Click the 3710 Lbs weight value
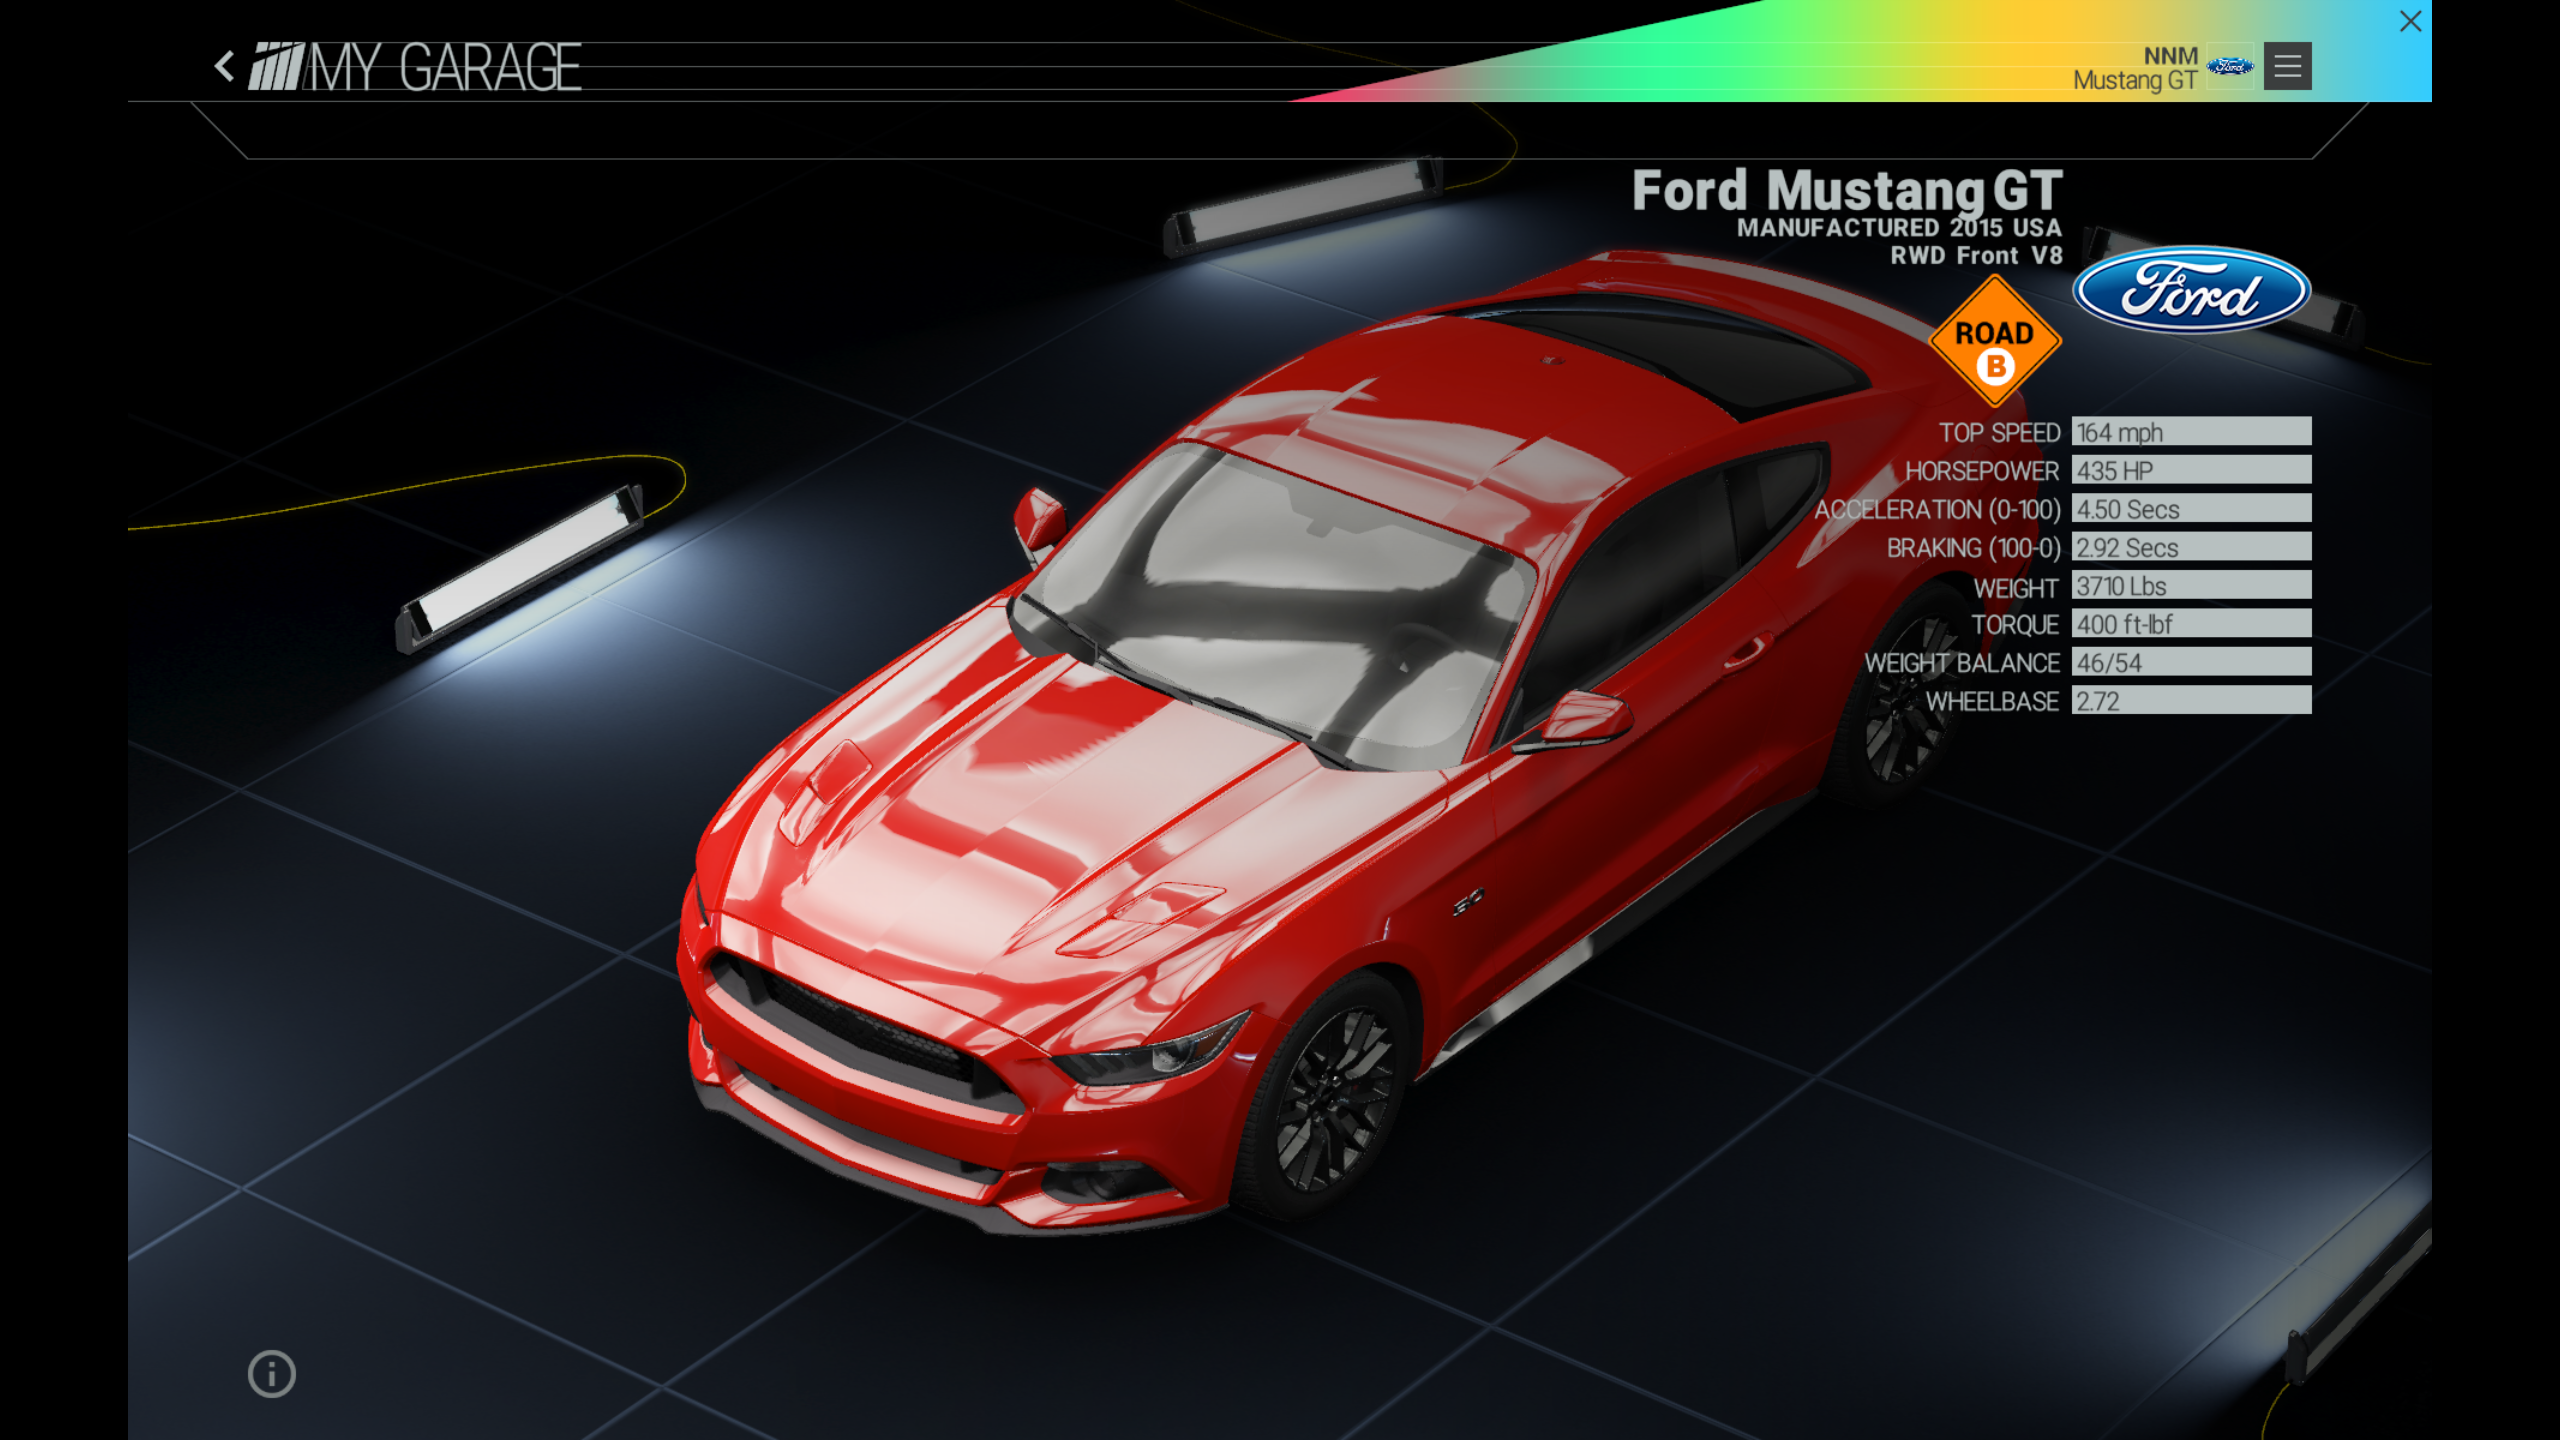Image resolution: width=2560 pixels, height=1440 pixels. point(2191,585)
